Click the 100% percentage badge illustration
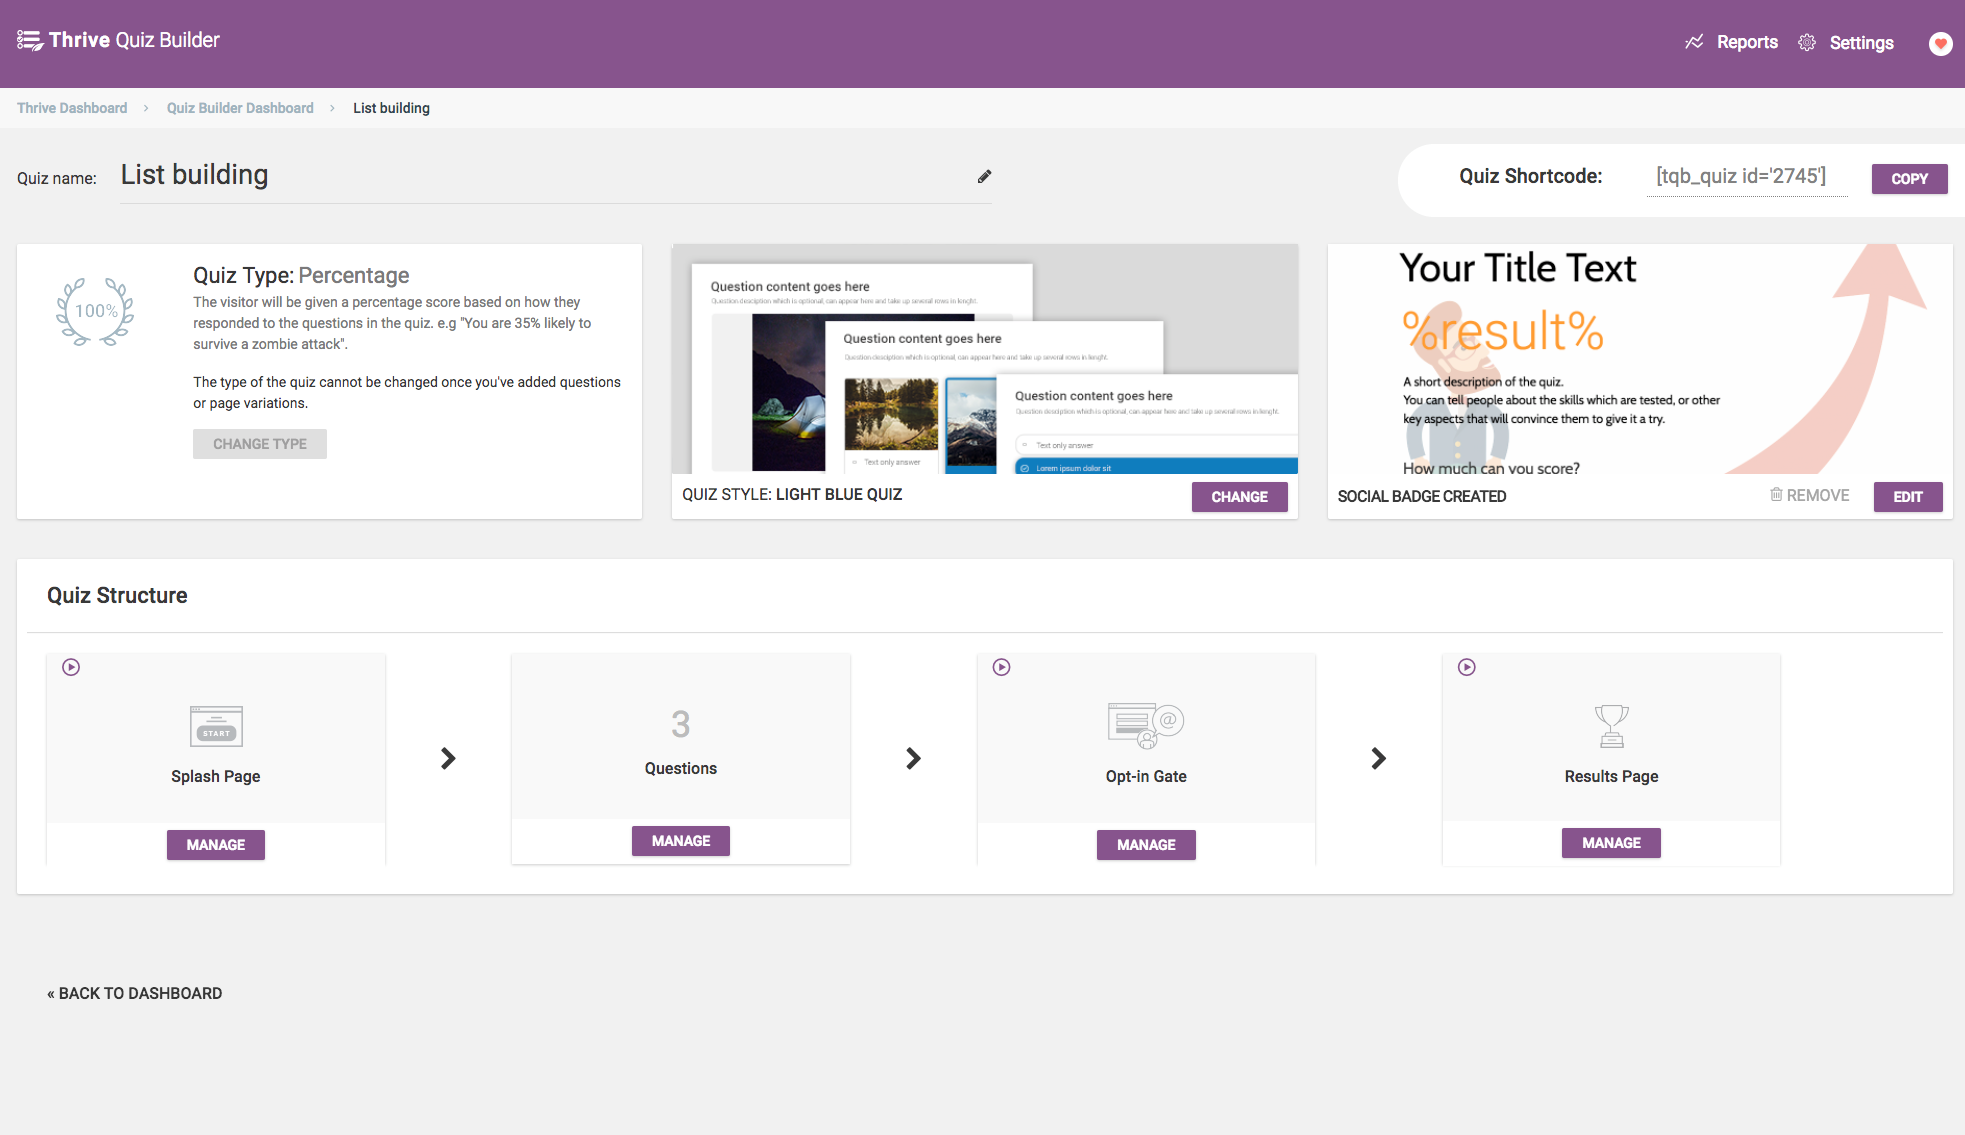 (x=95, y=311)
